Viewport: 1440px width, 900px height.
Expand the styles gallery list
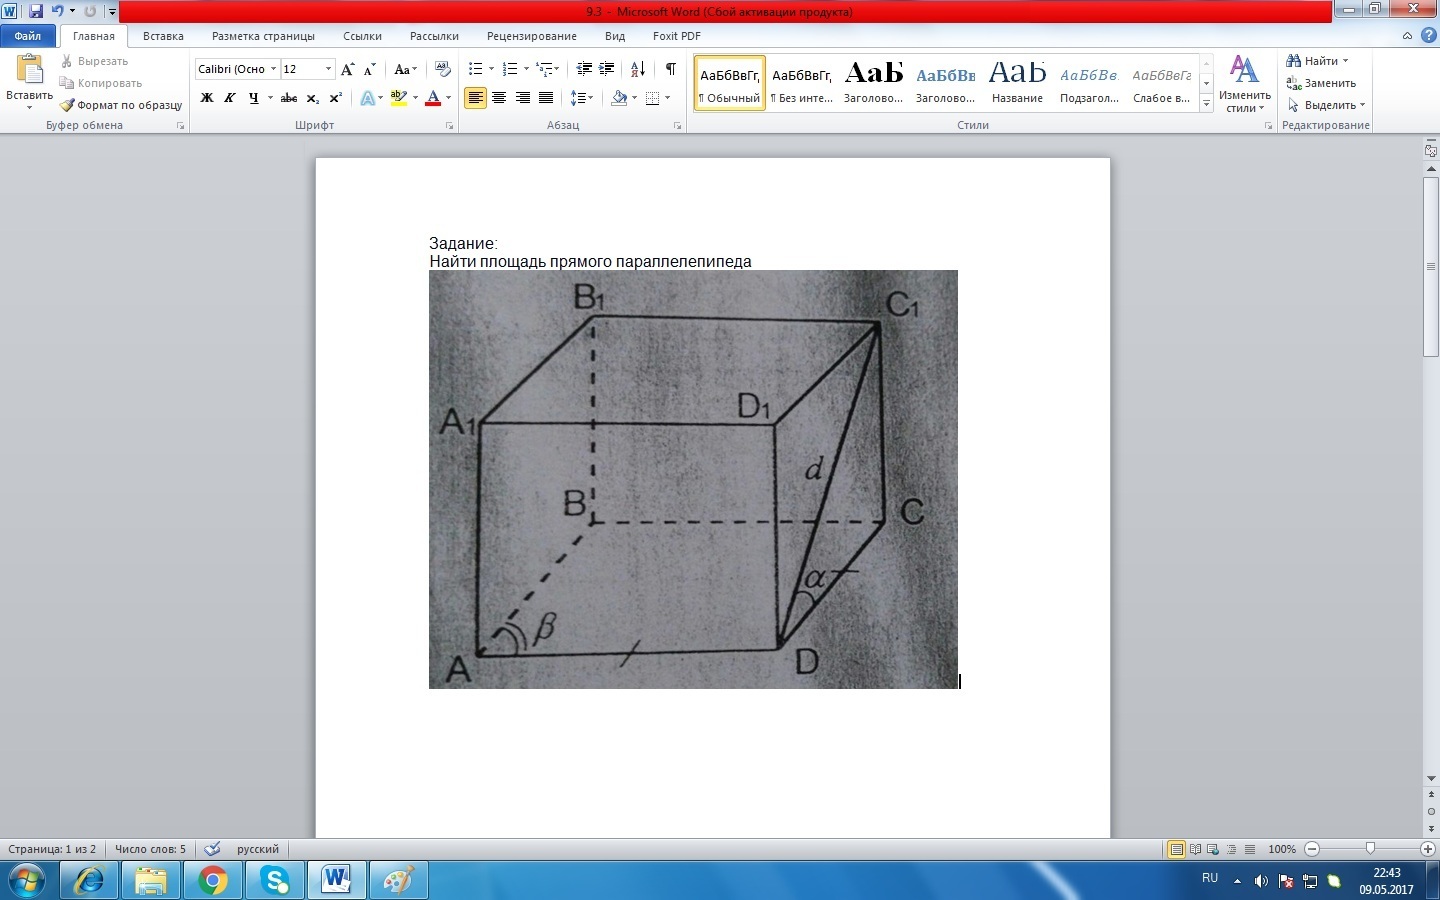coord(1207,104)
